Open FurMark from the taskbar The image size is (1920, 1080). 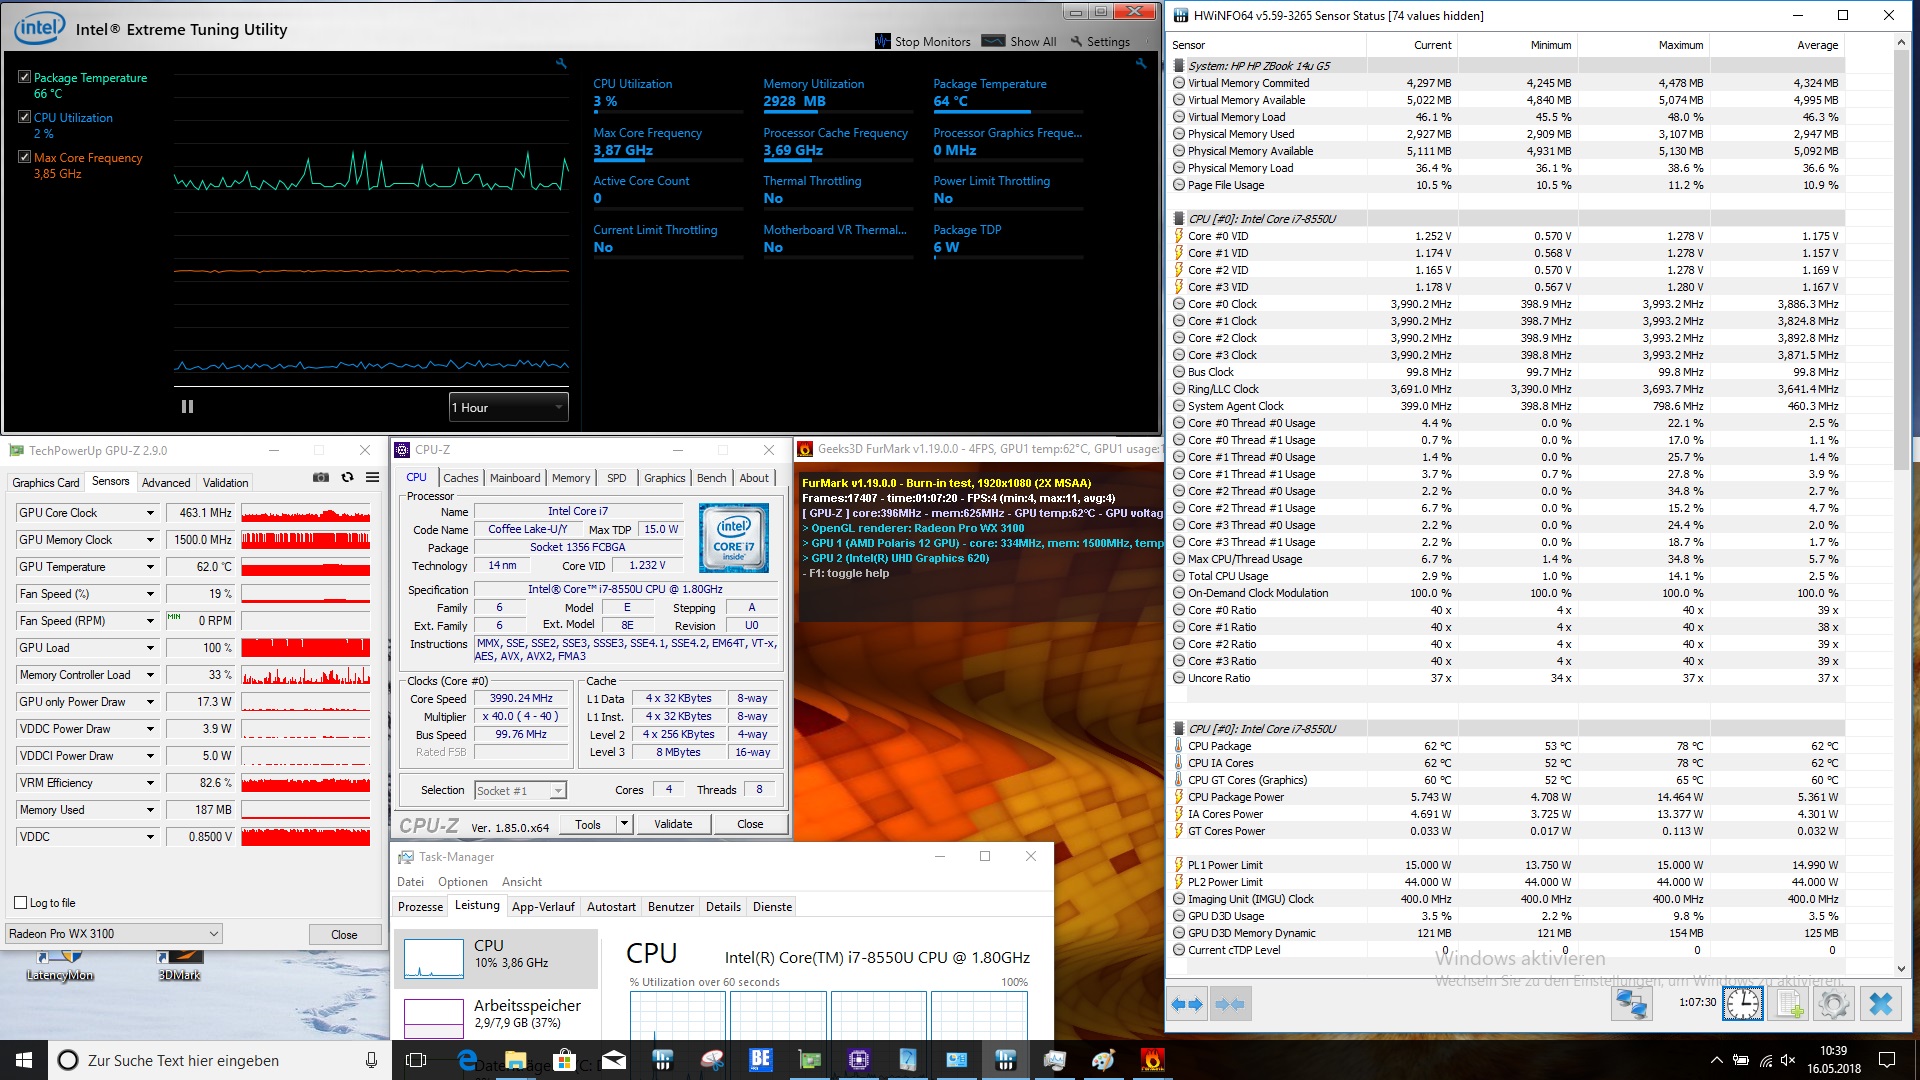[x=1152, y=1060]
